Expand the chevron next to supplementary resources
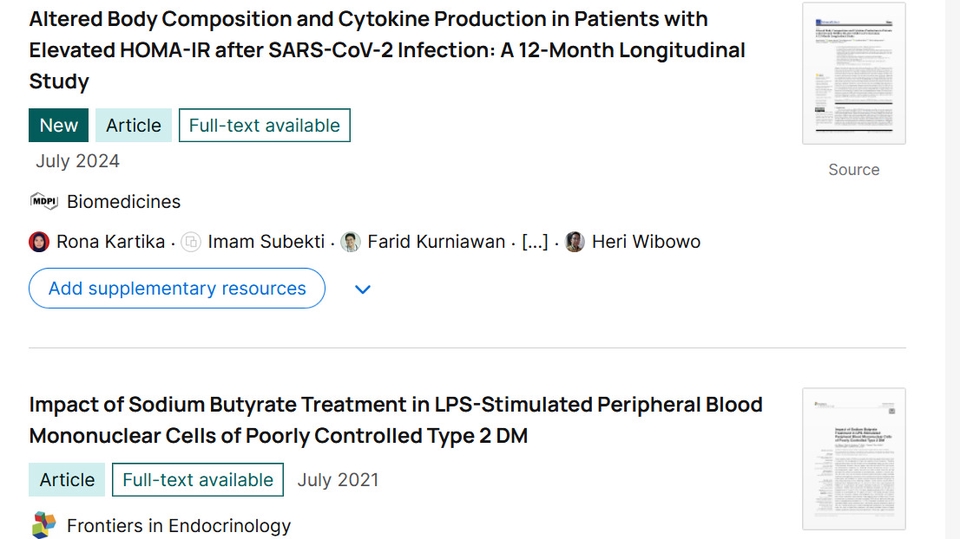The height and width of the screenshot is (539, 960). point(363,289)
